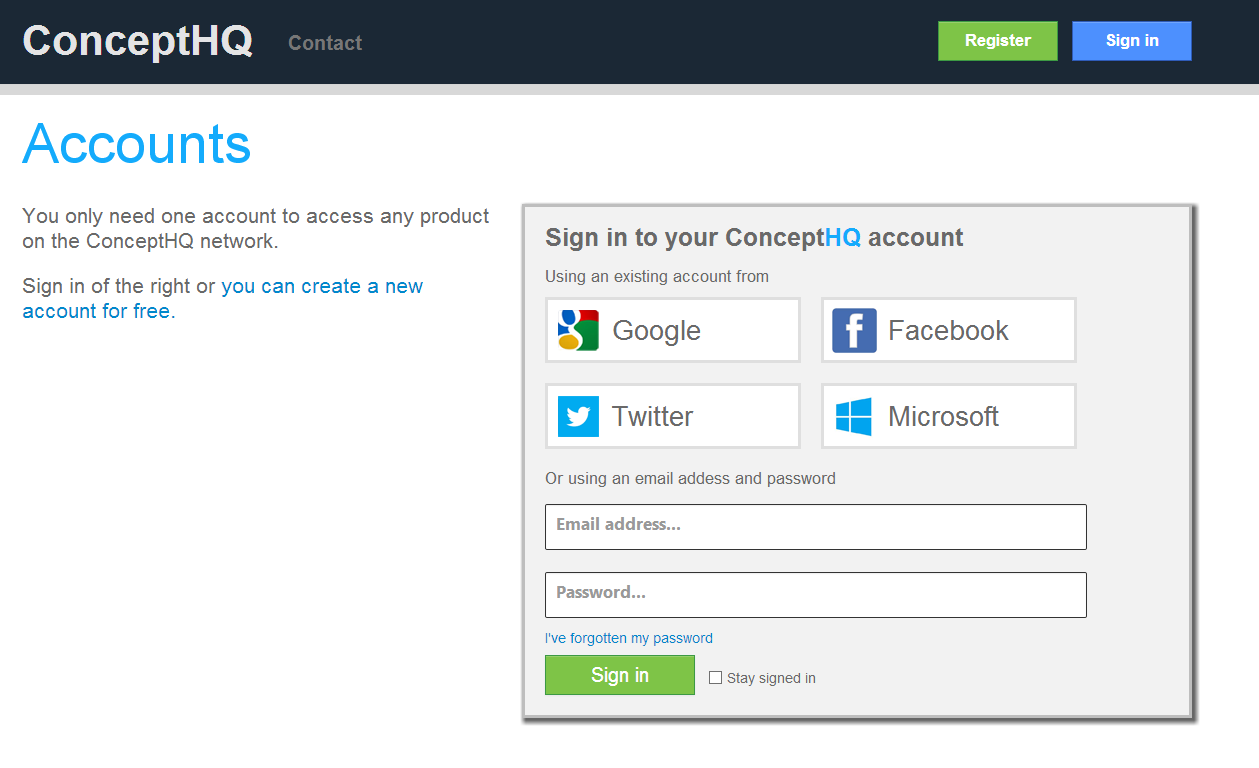1259x768 pixels.
Task: Sign in with Google account button
Action: [x=673, y=330]
